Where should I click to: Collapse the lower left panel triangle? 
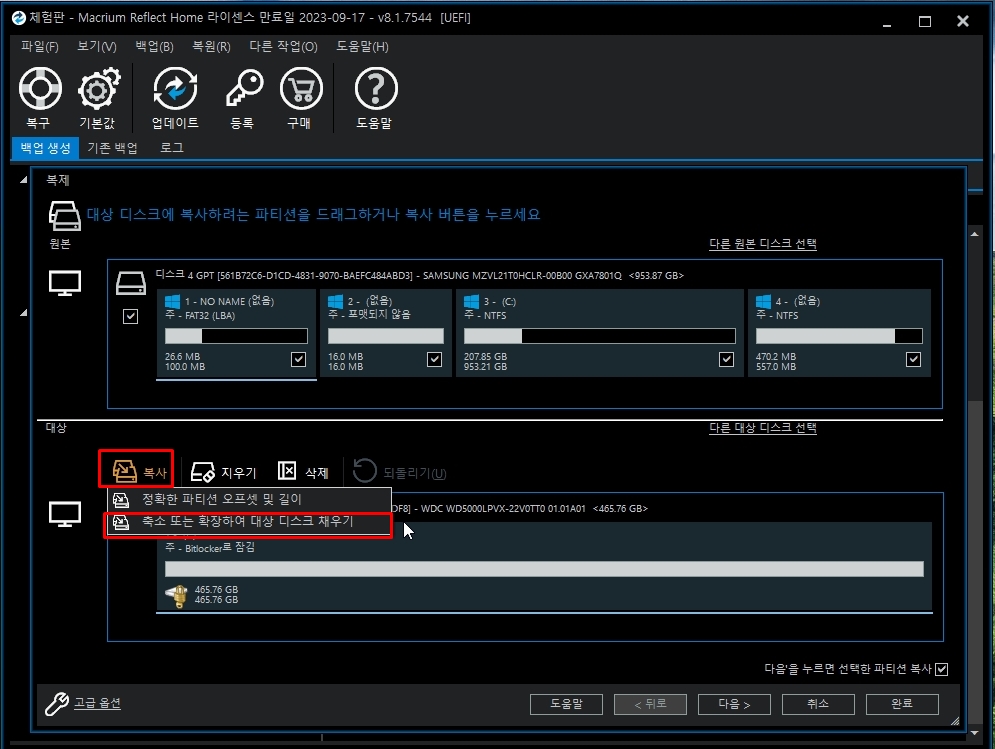click(x=23, y=312)
